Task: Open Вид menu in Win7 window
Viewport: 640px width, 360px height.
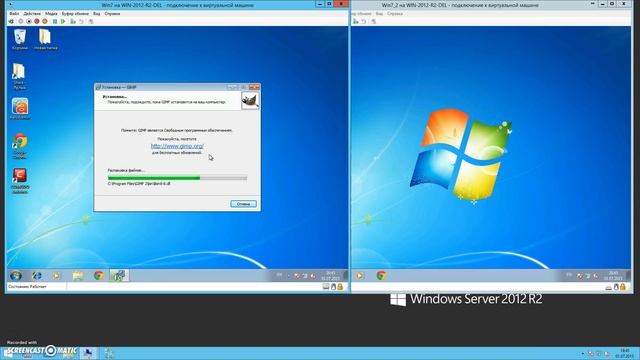Action: 96,13
